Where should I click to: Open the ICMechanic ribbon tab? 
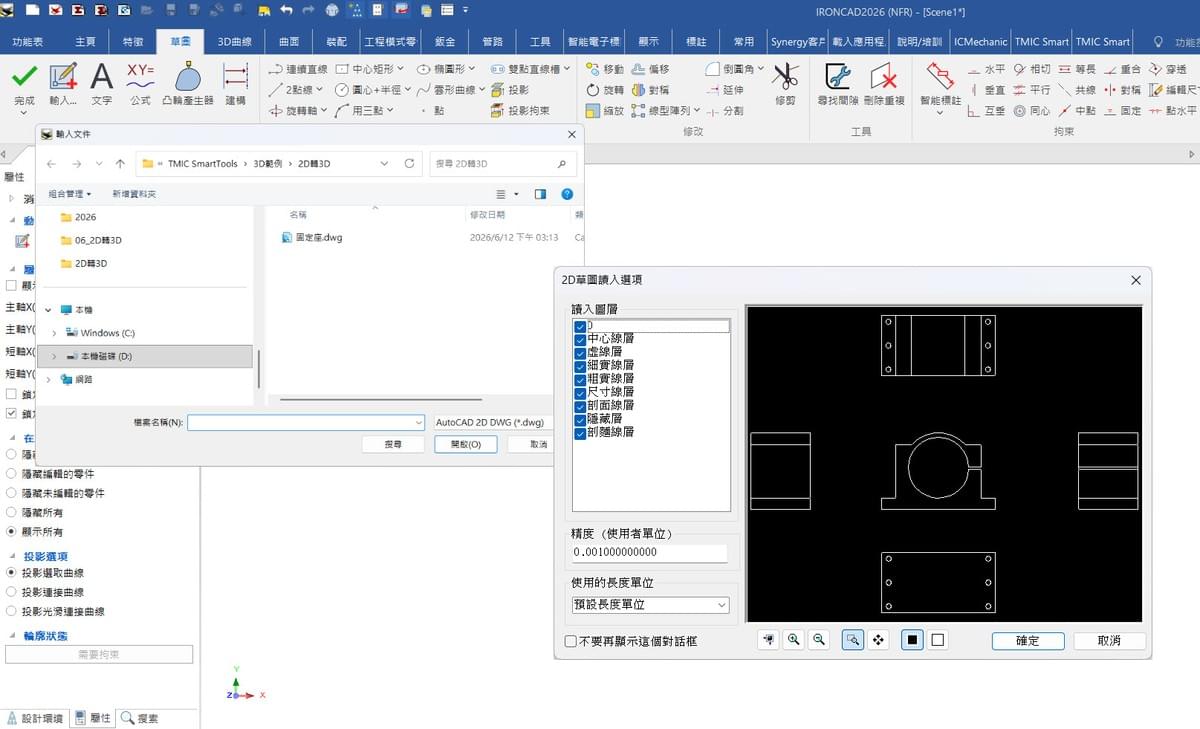click(981, 42)
